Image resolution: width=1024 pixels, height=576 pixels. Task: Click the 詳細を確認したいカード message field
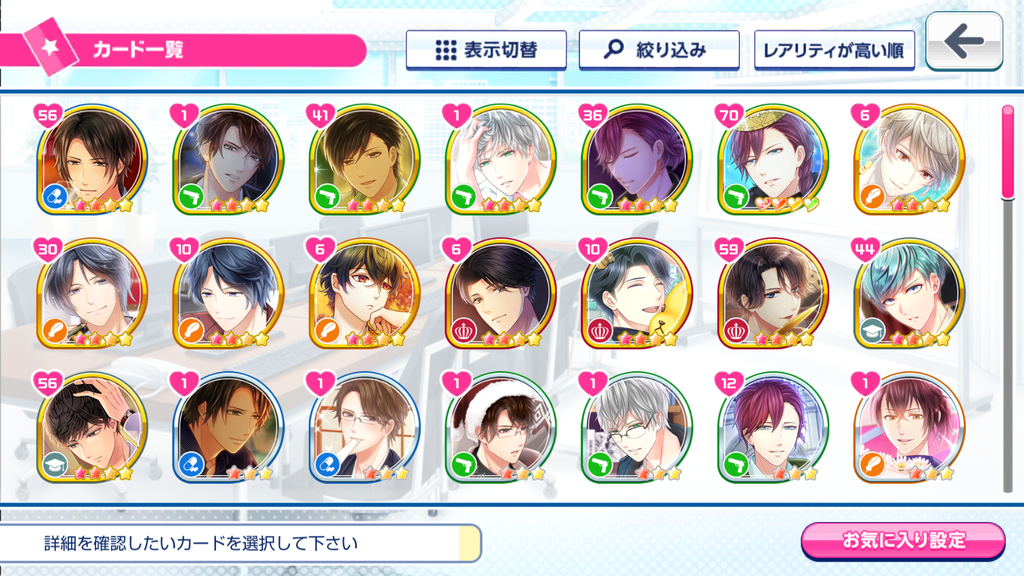pyautogui.click(x=240, y=543)
